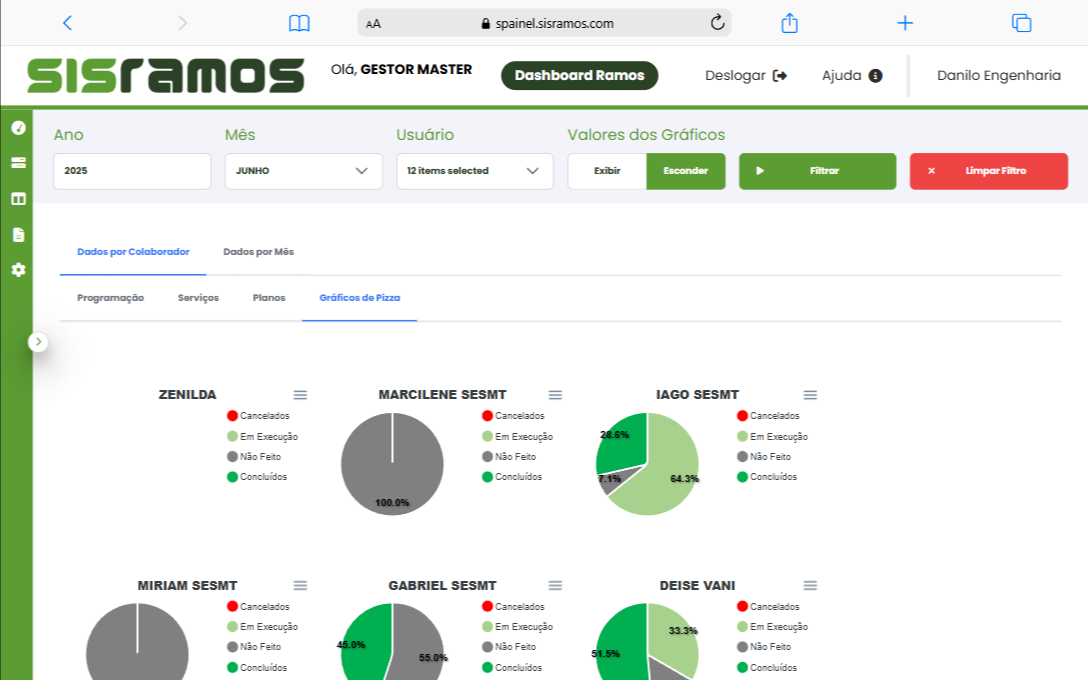1088x680 pixels.
Task: Click the red Limpar Filtro button
Action: 988,171
